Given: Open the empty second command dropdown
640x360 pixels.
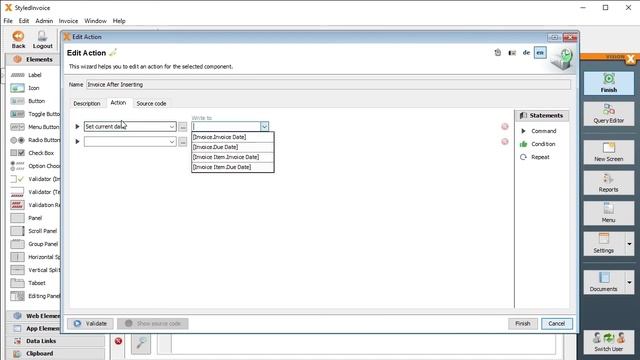Looking at the screenshot, I should point(172,142).
